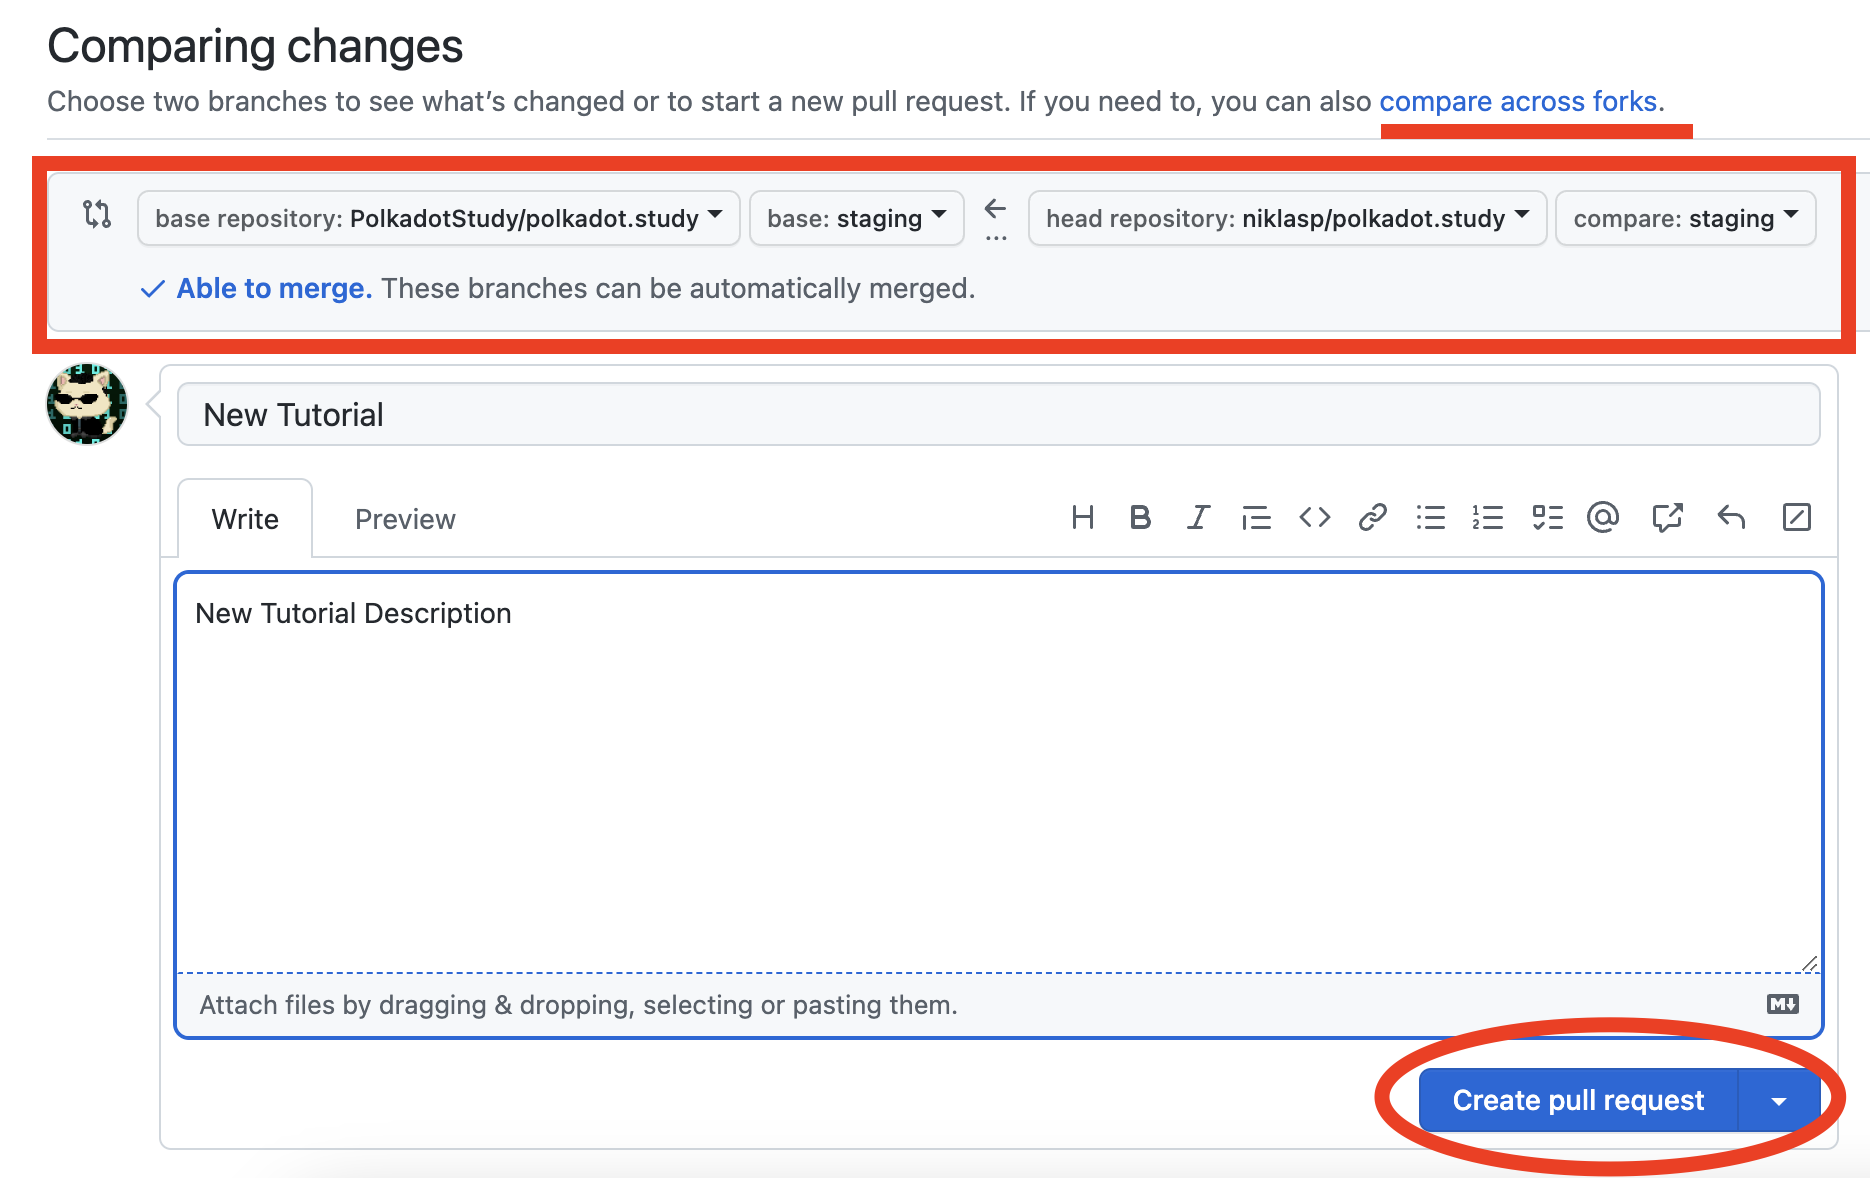This screenshot has width=1870, height=1178.
Task: Toggle italic formatting
Action: click(1198, 518)
